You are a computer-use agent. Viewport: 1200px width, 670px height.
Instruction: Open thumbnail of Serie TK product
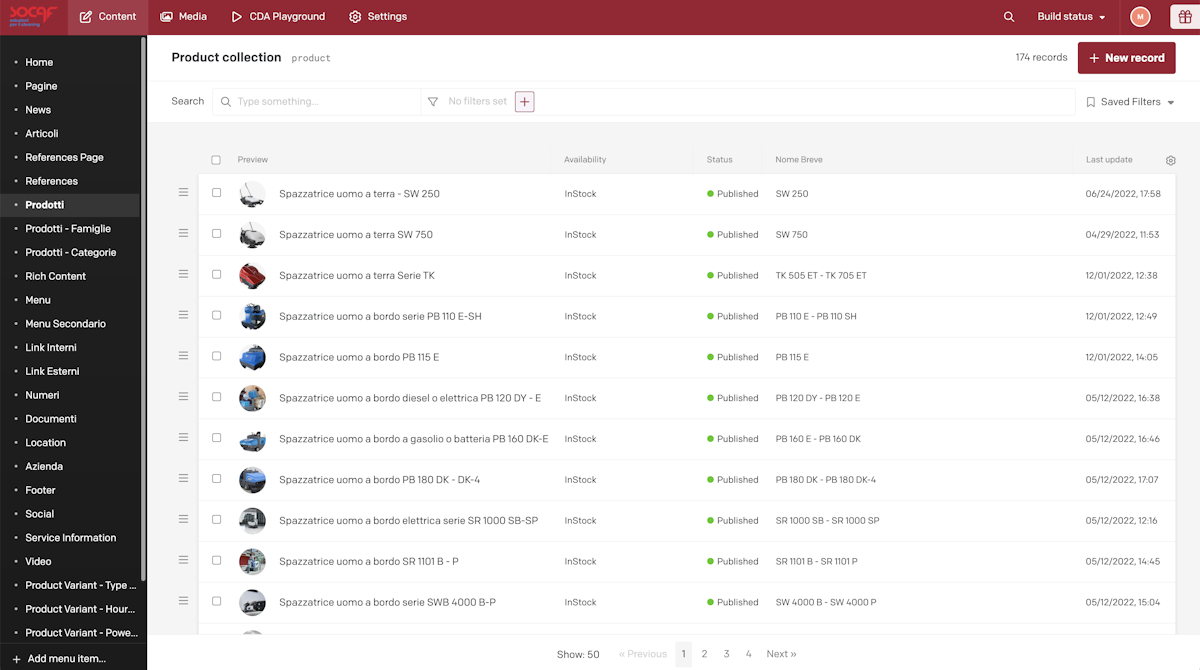coord(252,276)
